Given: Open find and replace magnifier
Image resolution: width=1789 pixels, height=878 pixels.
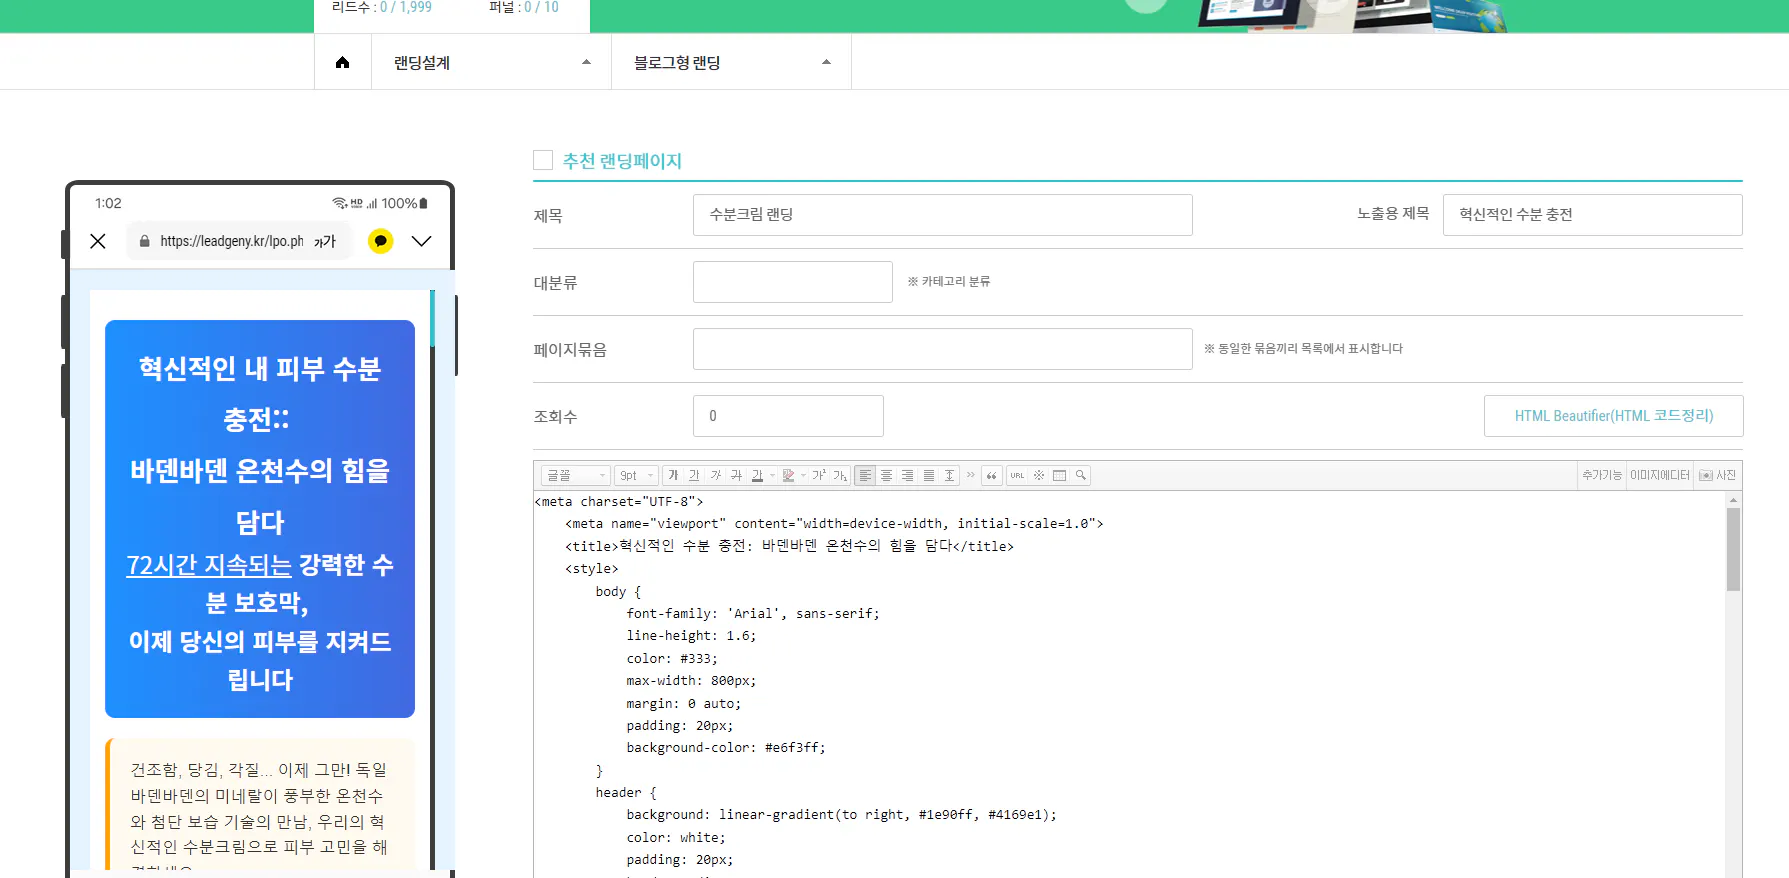Looking at the screenshot, I should [x=1081, y=475].
